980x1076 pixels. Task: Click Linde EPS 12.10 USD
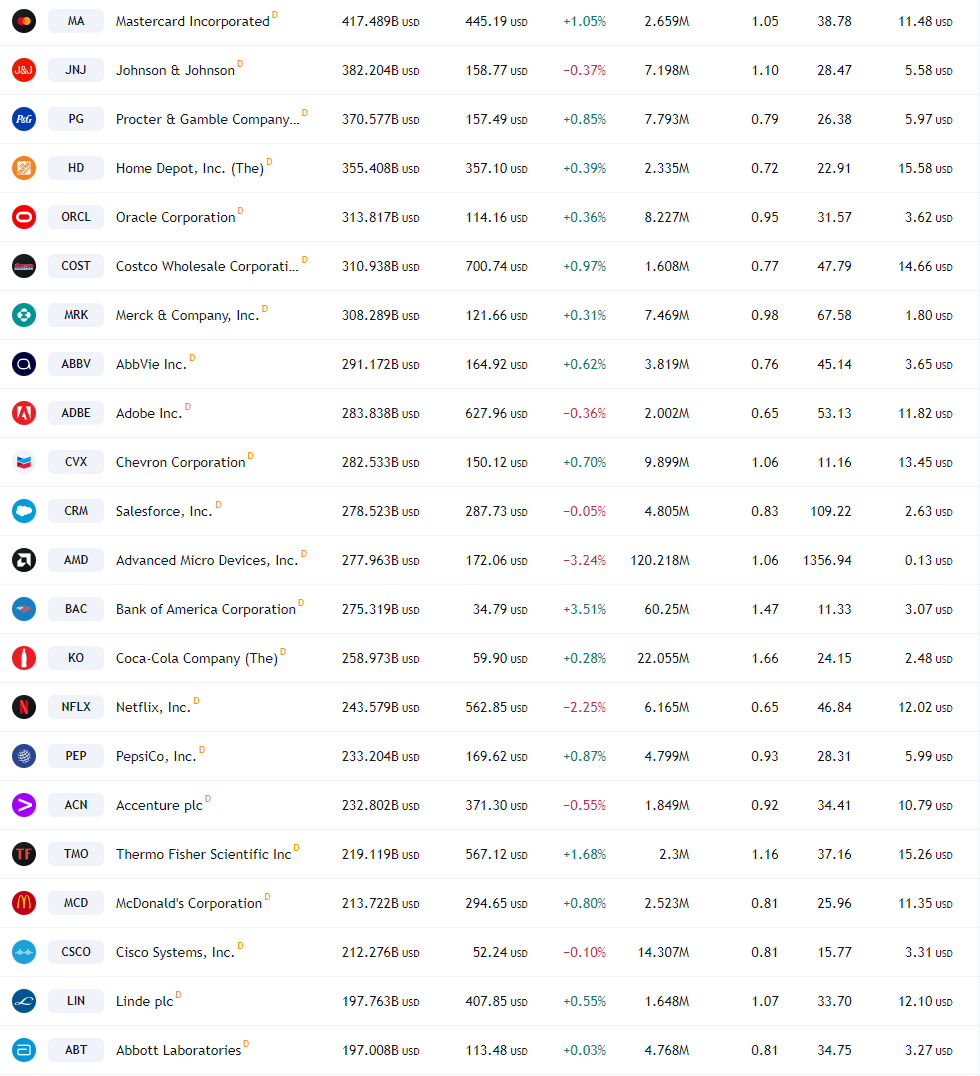925,1001
